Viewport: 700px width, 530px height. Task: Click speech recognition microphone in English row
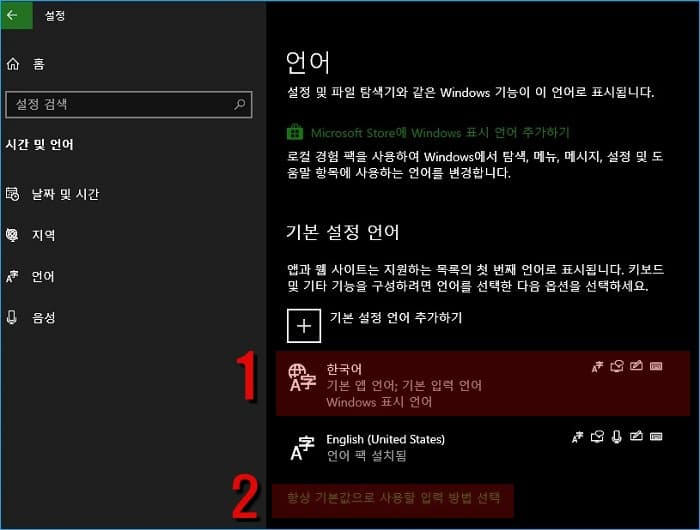tap(617, 436)
